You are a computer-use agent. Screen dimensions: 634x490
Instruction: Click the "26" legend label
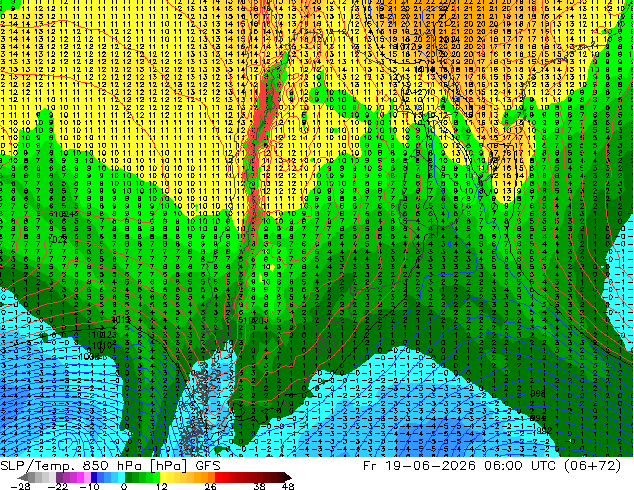210,486
